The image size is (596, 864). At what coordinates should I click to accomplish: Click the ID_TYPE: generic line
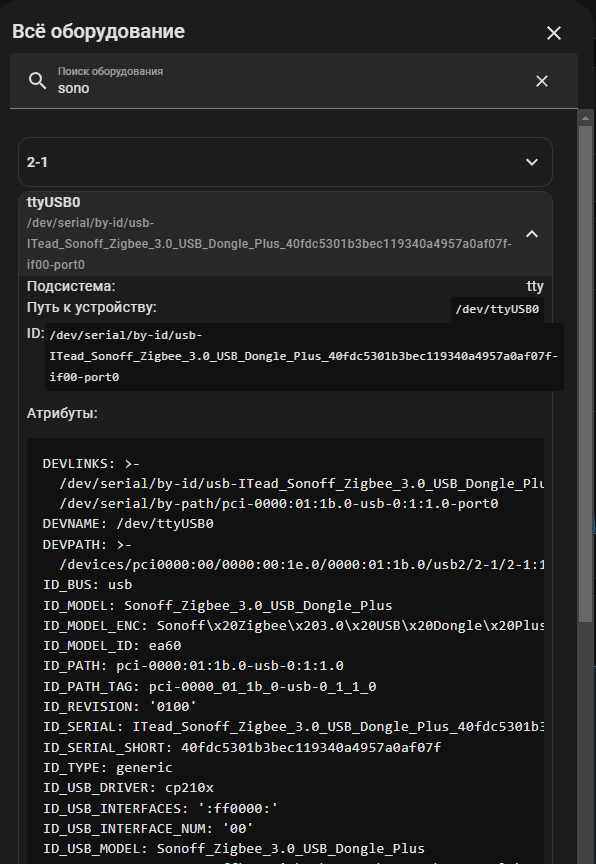108,768
